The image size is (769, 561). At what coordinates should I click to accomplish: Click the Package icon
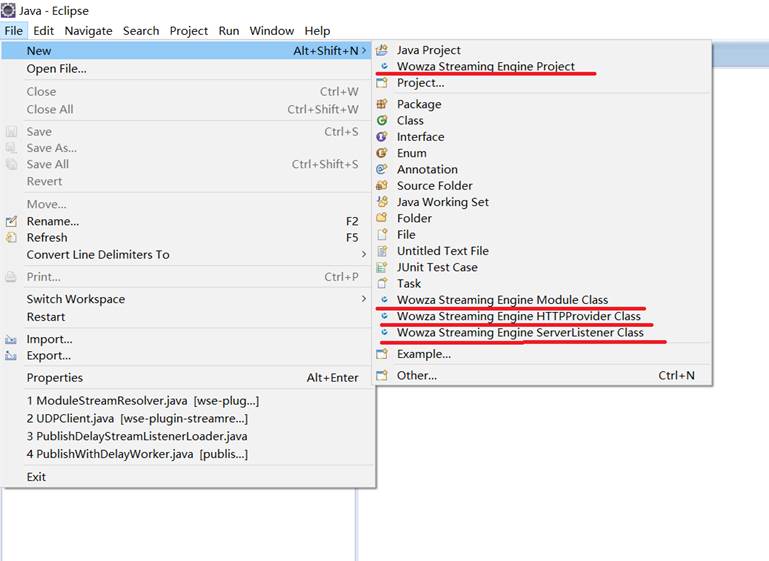click(x=382, y=104)
